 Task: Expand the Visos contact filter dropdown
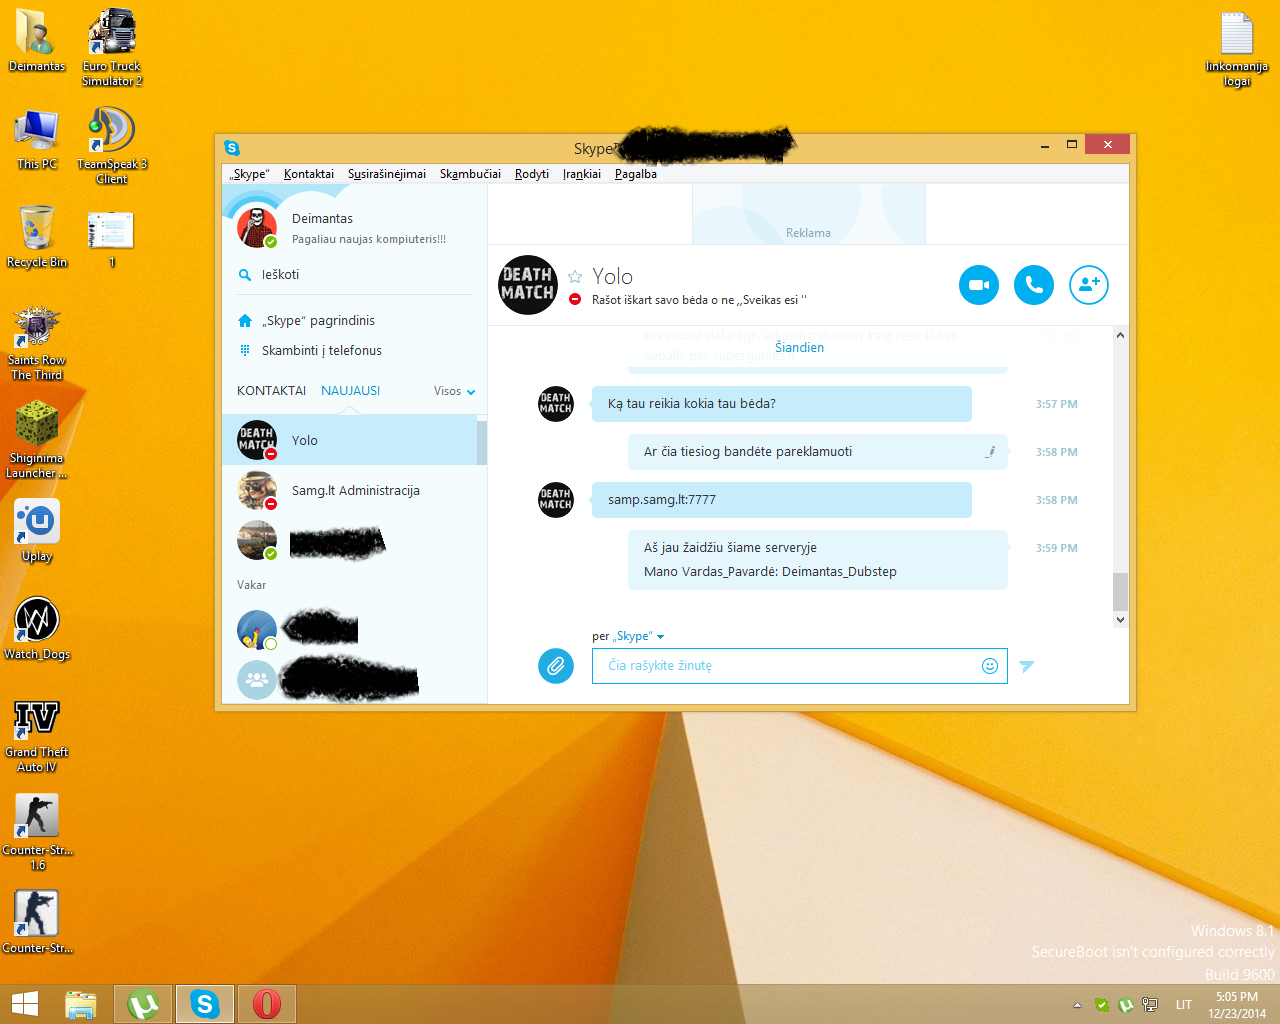tap(455, 391)
